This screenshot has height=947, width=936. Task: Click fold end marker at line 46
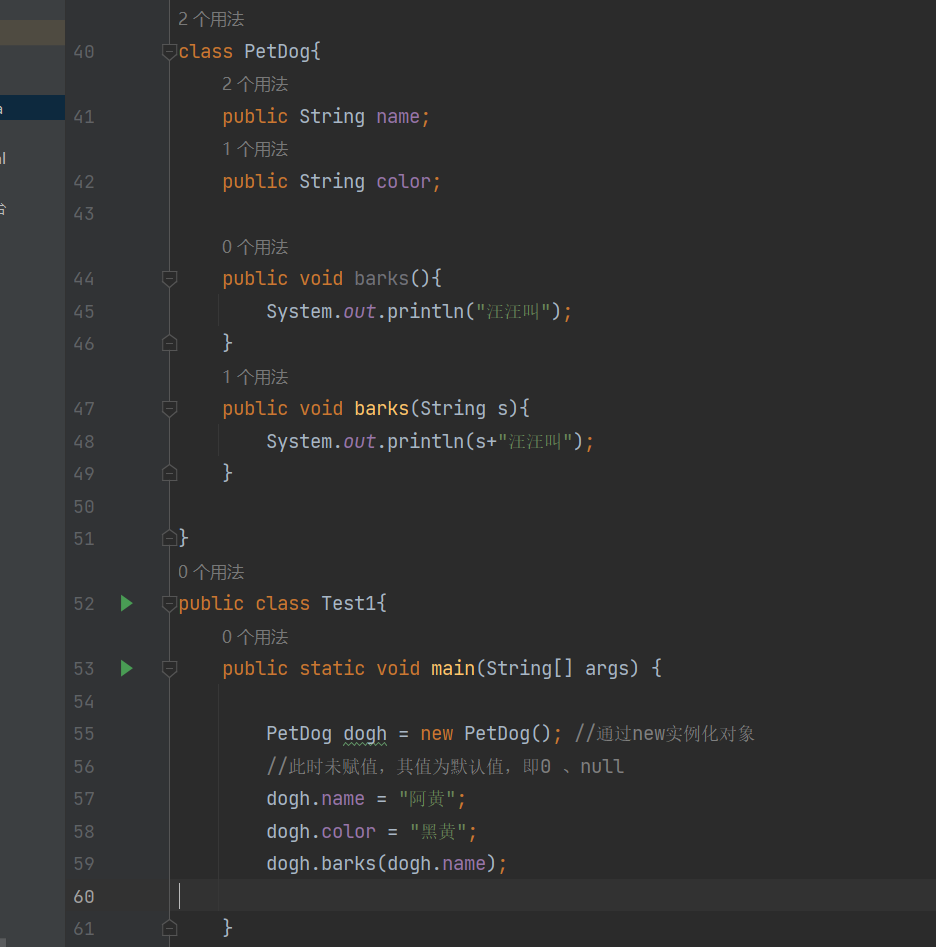(169, 343)
